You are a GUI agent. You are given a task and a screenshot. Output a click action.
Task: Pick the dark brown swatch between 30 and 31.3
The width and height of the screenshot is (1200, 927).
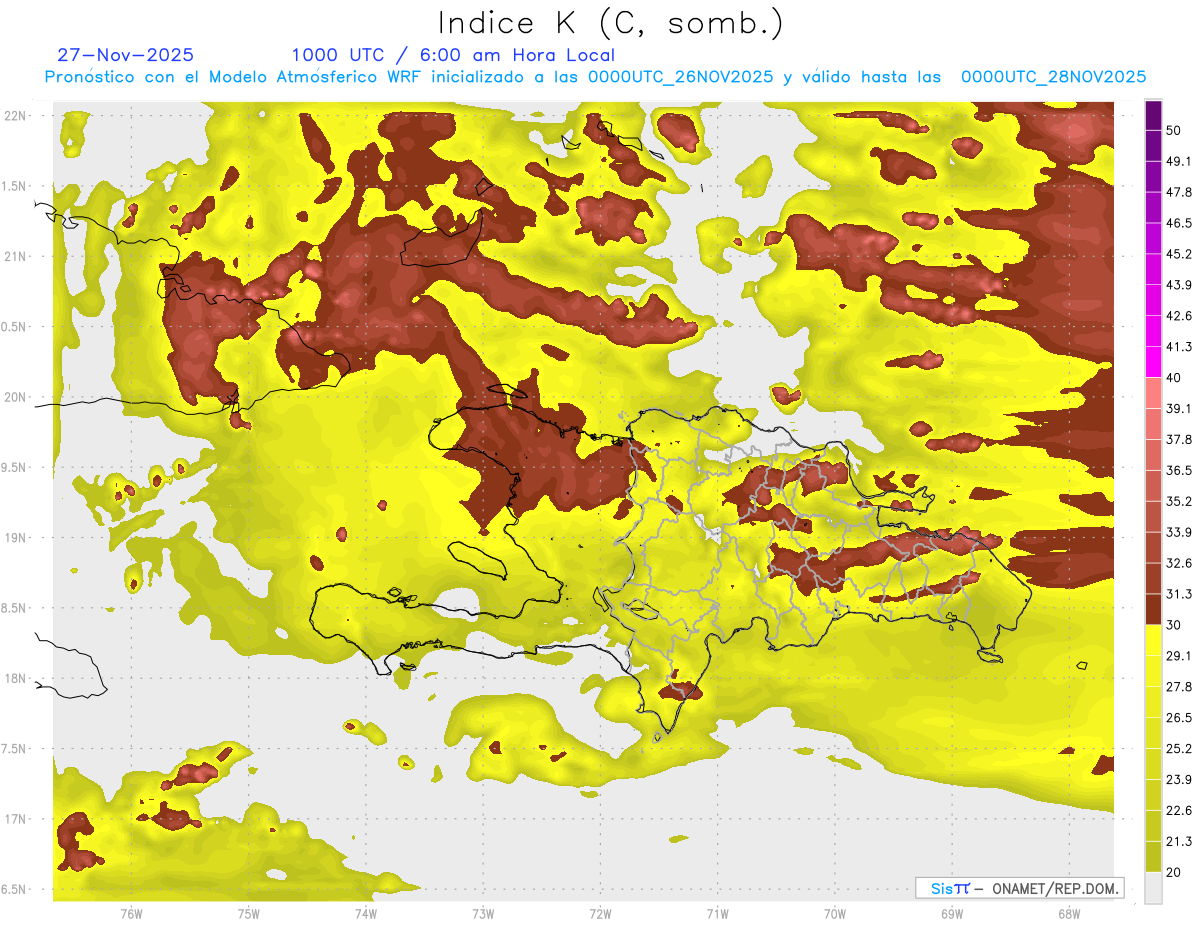(x=1153, y=609)
